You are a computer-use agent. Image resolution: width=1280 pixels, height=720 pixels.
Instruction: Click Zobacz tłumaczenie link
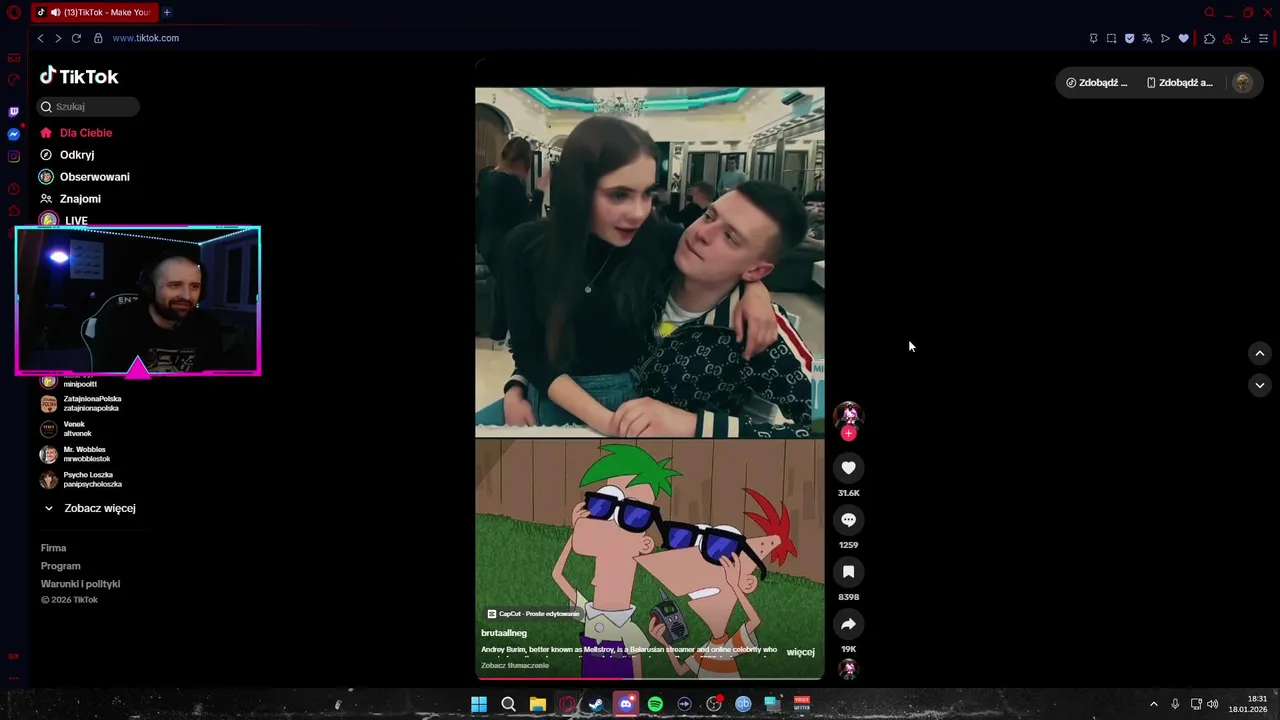[x=515, y=665]
